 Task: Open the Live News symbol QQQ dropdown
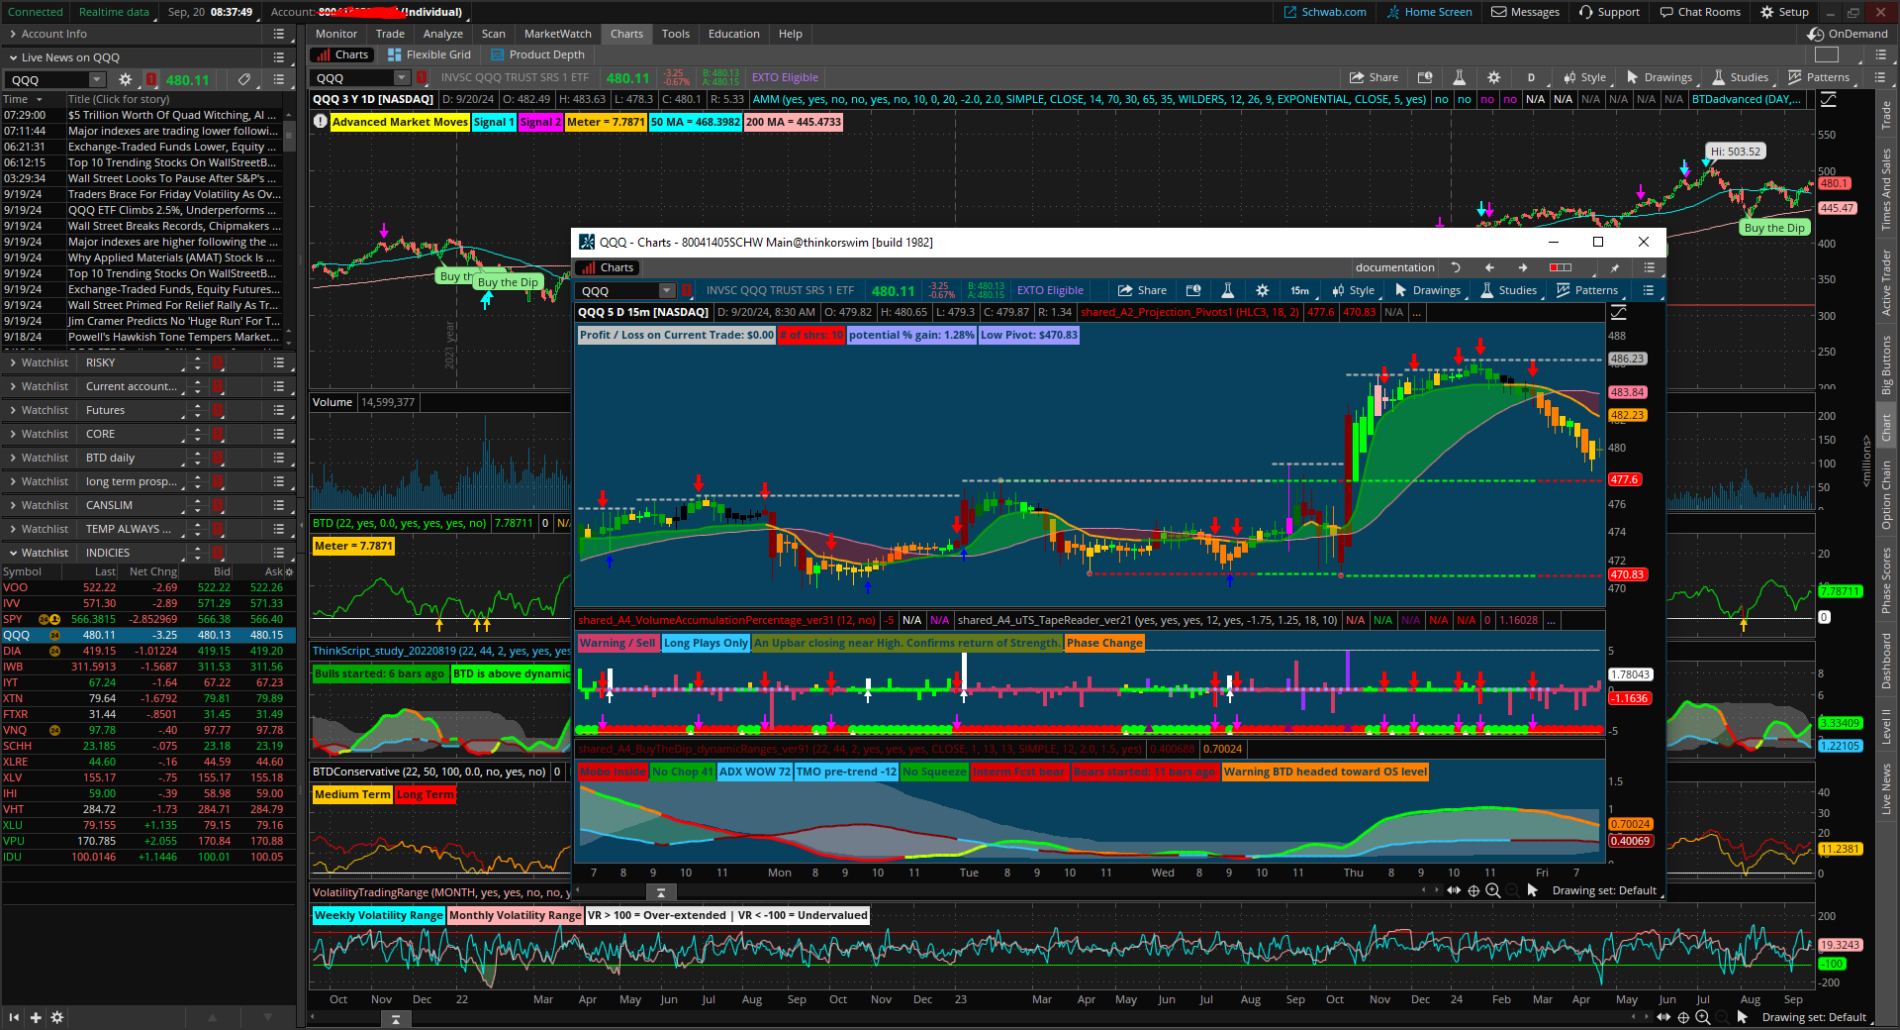(96, 80)
